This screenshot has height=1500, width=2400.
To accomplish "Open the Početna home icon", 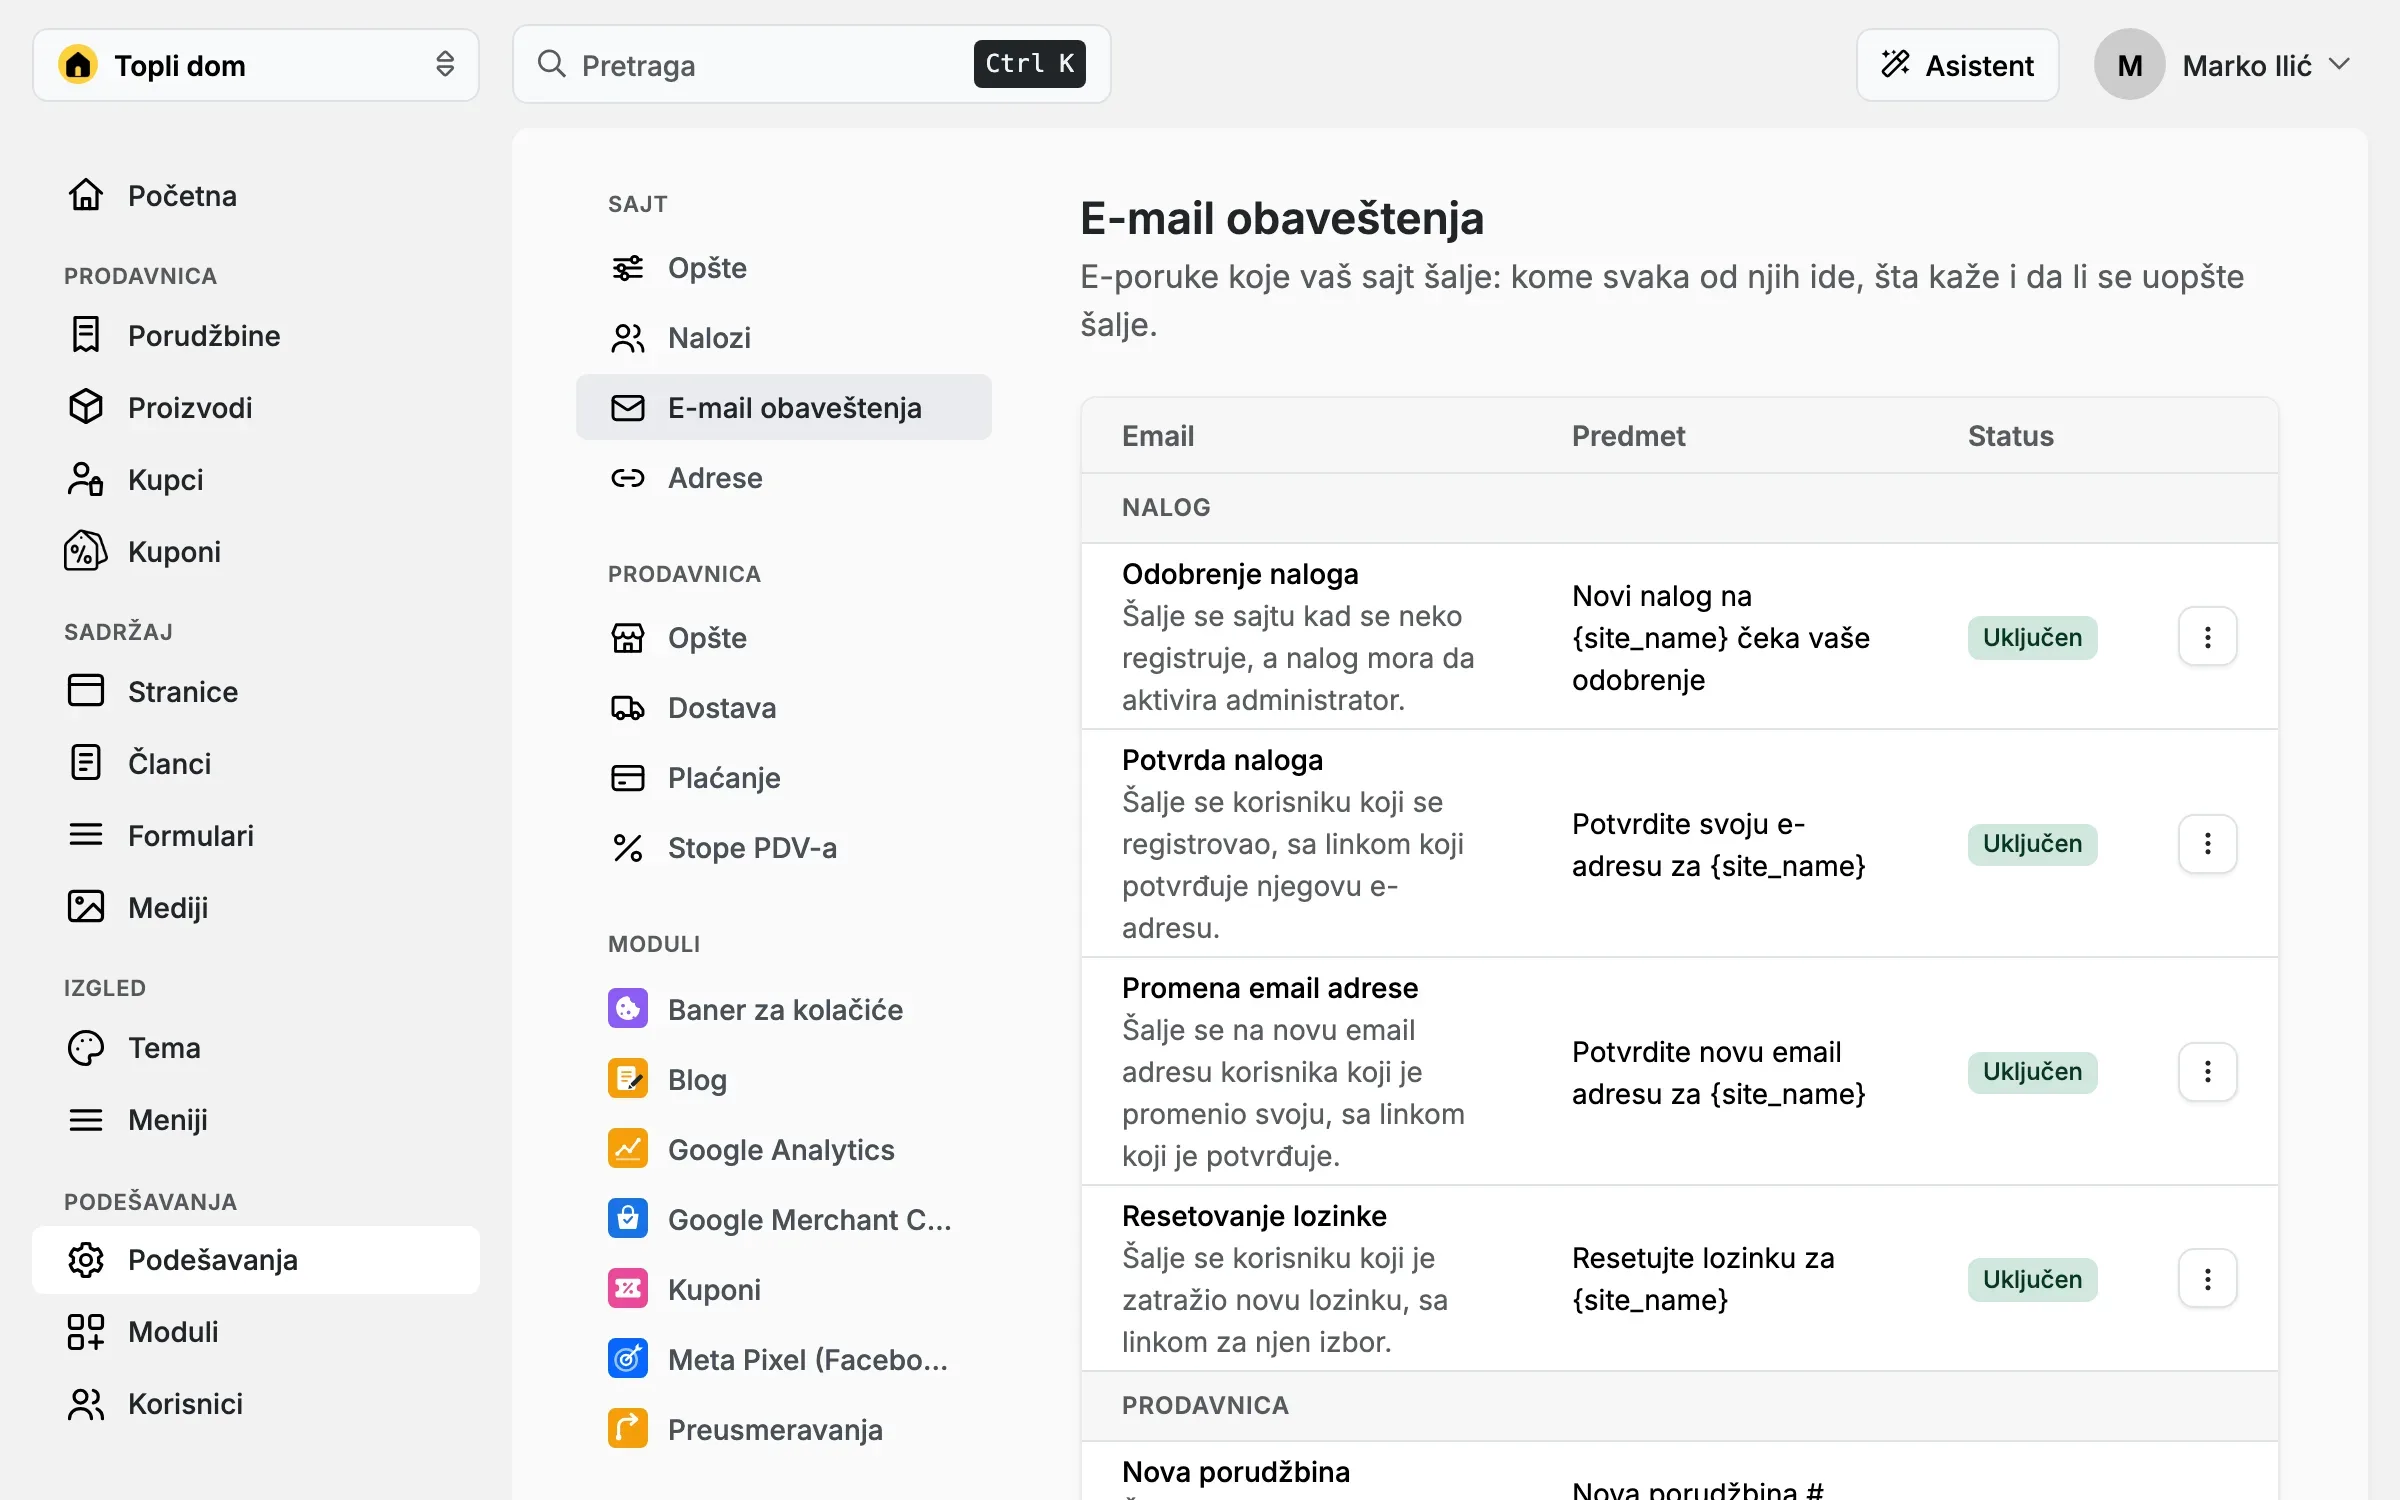I will pos(86,195).
